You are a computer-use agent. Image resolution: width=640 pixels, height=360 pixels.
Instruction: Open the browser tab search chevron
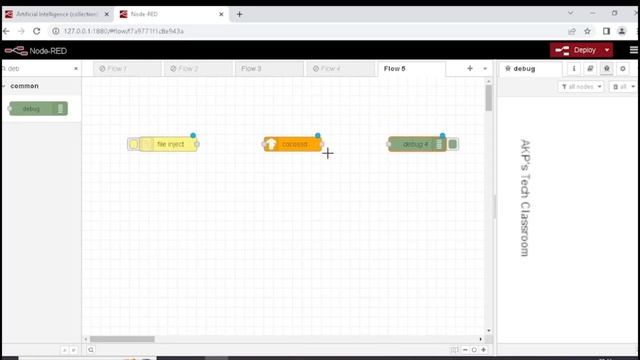(x=571, y=13)
